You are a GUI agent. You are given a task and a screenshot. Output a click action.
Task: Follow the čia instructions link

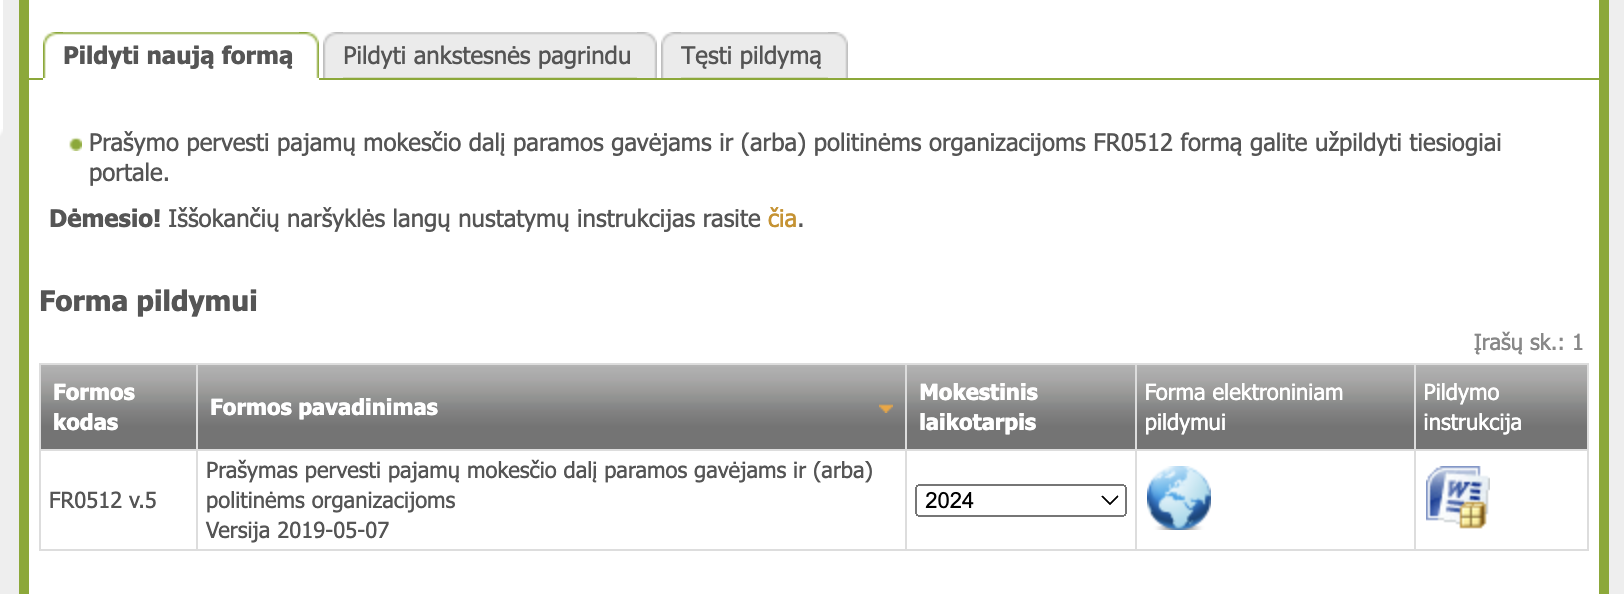pos(782,219)
